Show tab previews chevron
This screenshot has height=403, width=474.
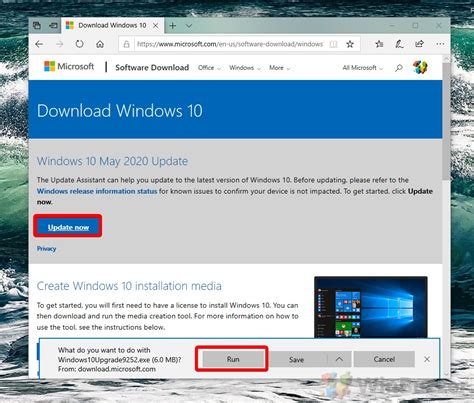pyautogui.click(x=189, y=26)
